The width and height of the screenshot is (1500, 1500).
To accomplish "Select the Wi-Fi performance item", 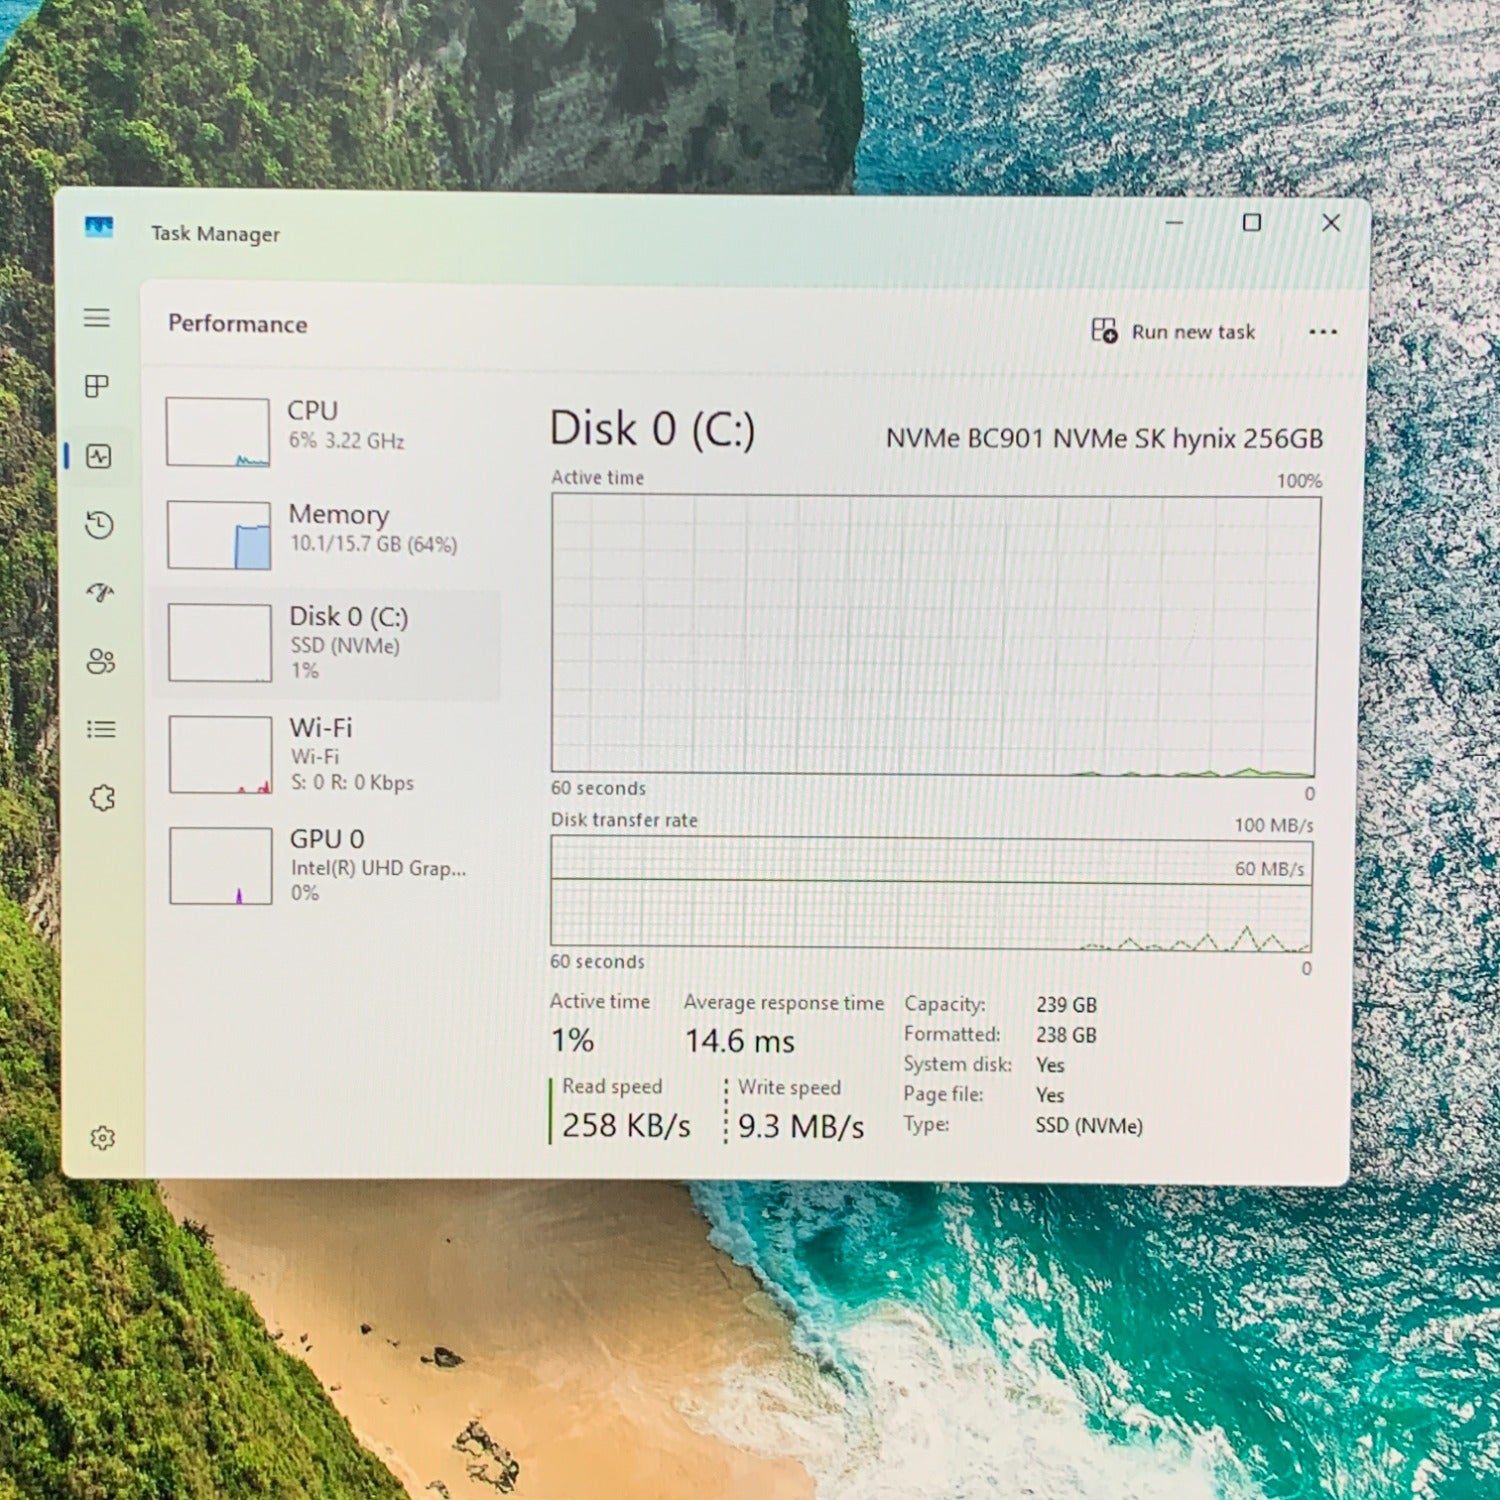I will [x=330, y=754].
